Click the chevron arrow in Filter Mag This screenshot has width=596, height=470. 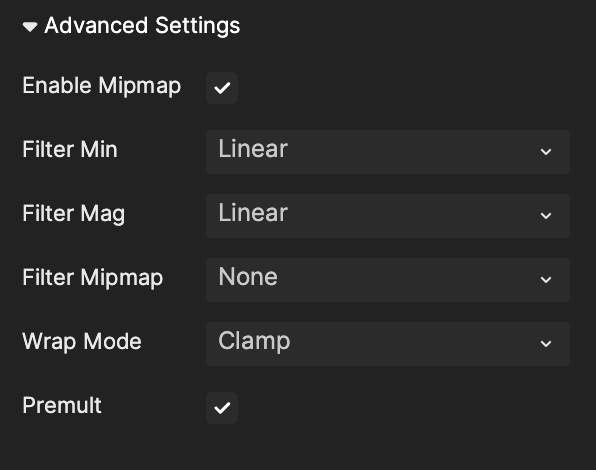click(546, 216)
